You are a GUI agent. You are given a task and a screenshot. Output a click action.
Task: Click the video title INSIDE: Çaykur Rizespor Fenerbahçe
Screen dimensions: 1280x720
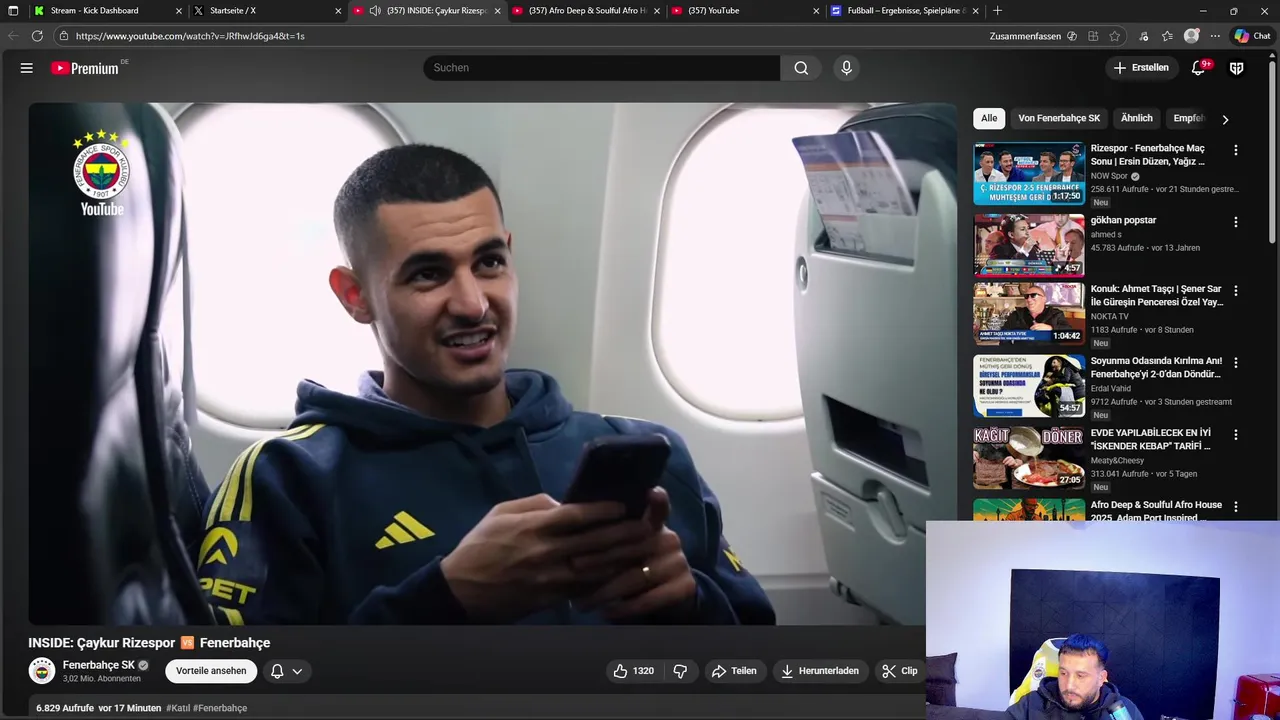[x=149, y=643]
